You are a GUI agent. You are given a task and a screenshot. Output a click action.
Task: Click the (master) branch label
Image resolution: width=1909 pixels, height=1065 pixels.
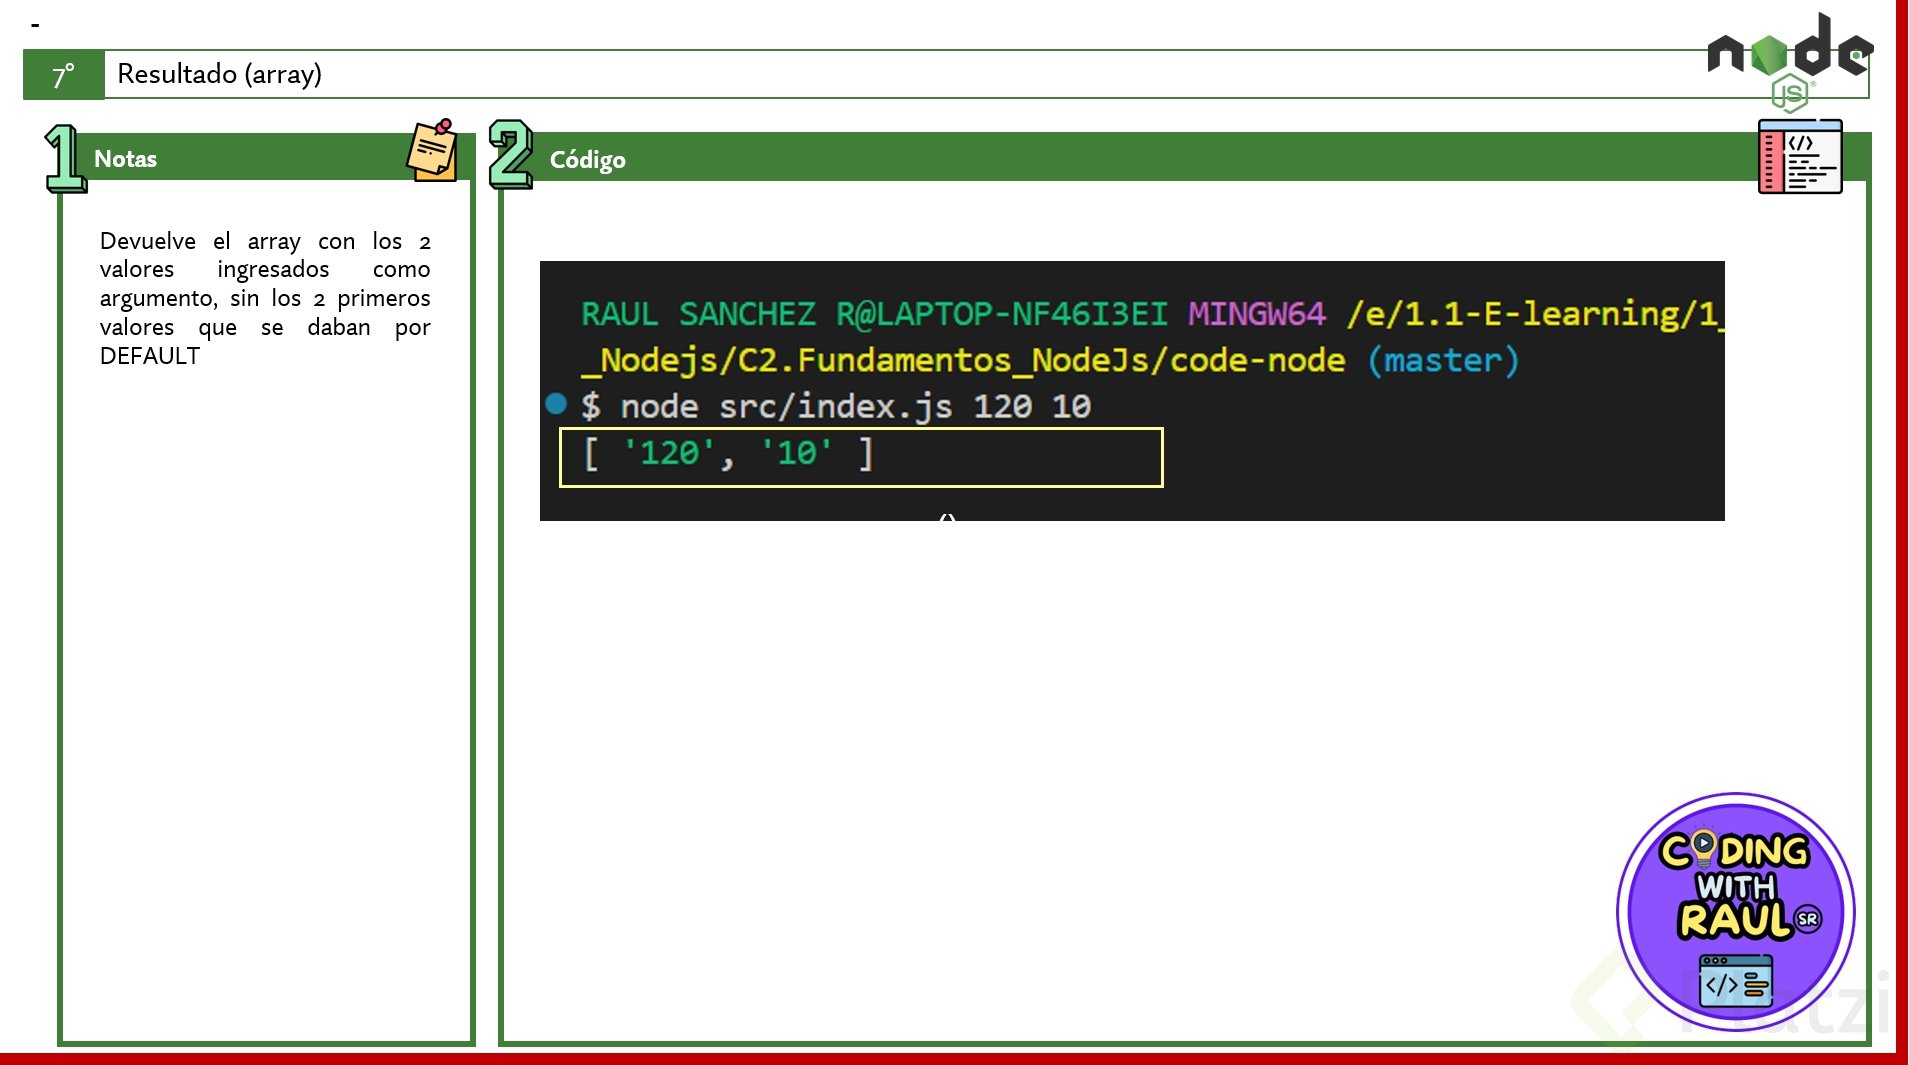1443,360
